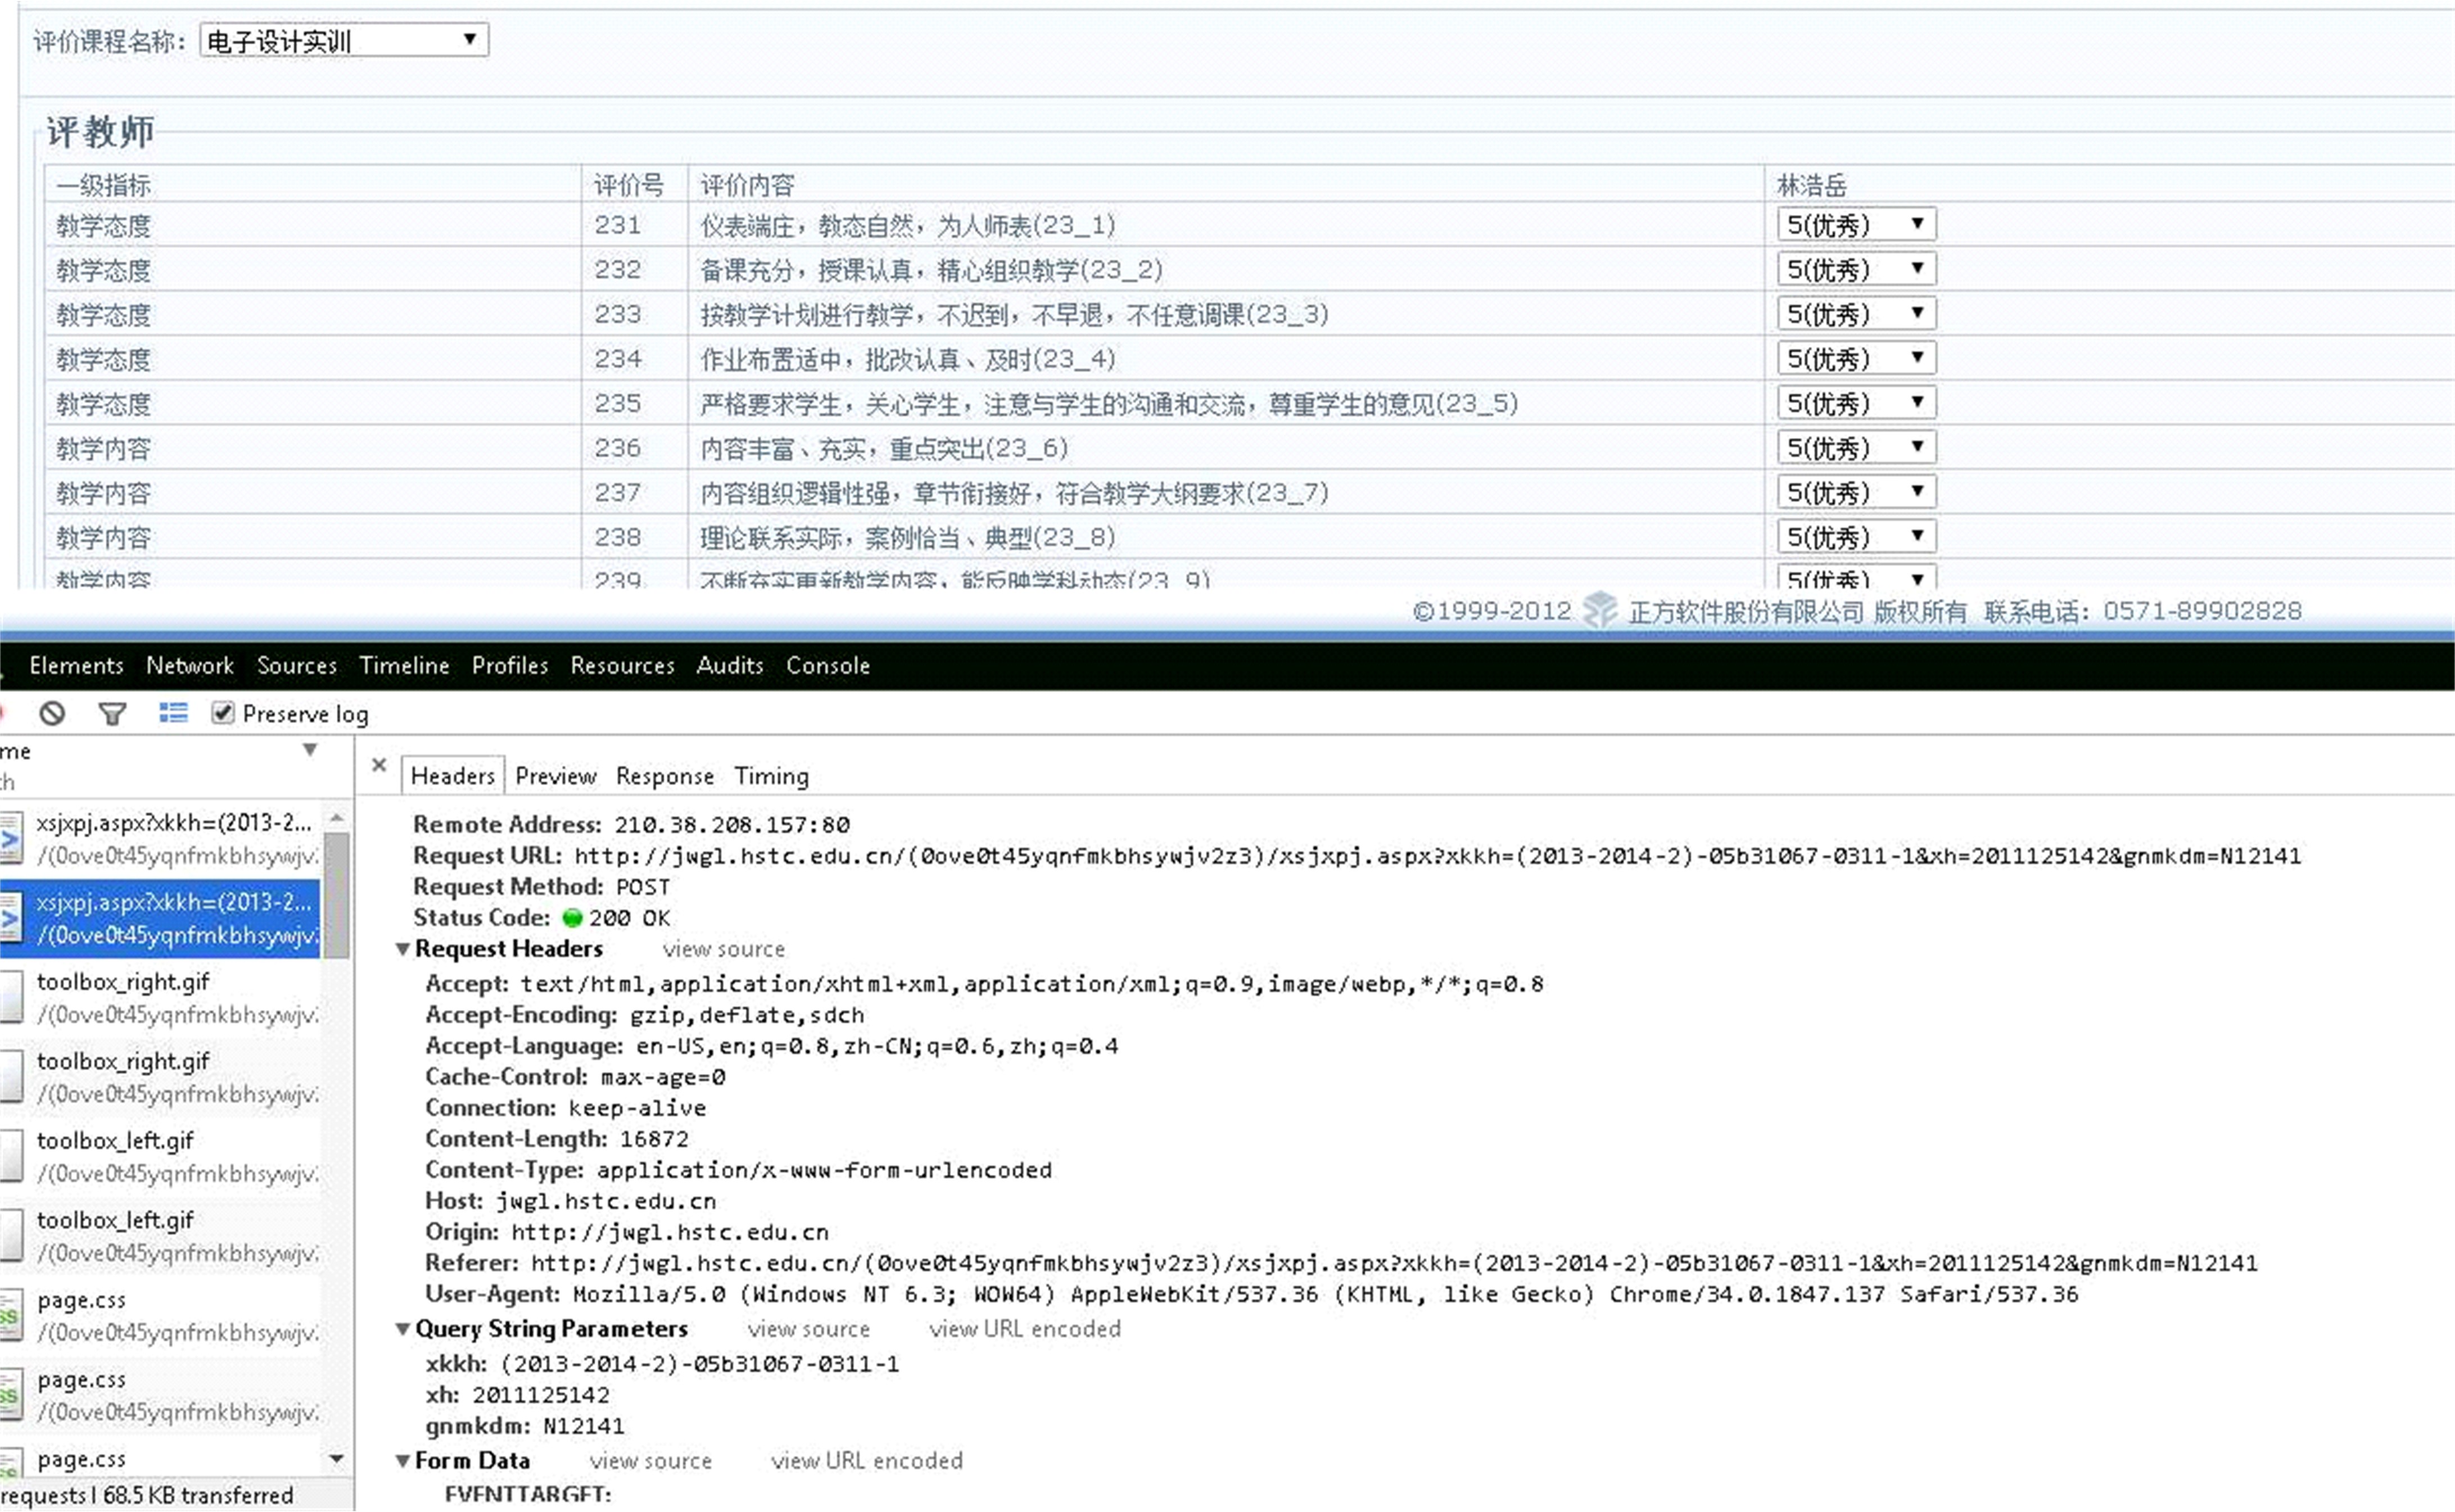Screen dimensions: 2455x1512
Task: Close the request details pane
Action: pyautogui.click(x=379, y=765)
